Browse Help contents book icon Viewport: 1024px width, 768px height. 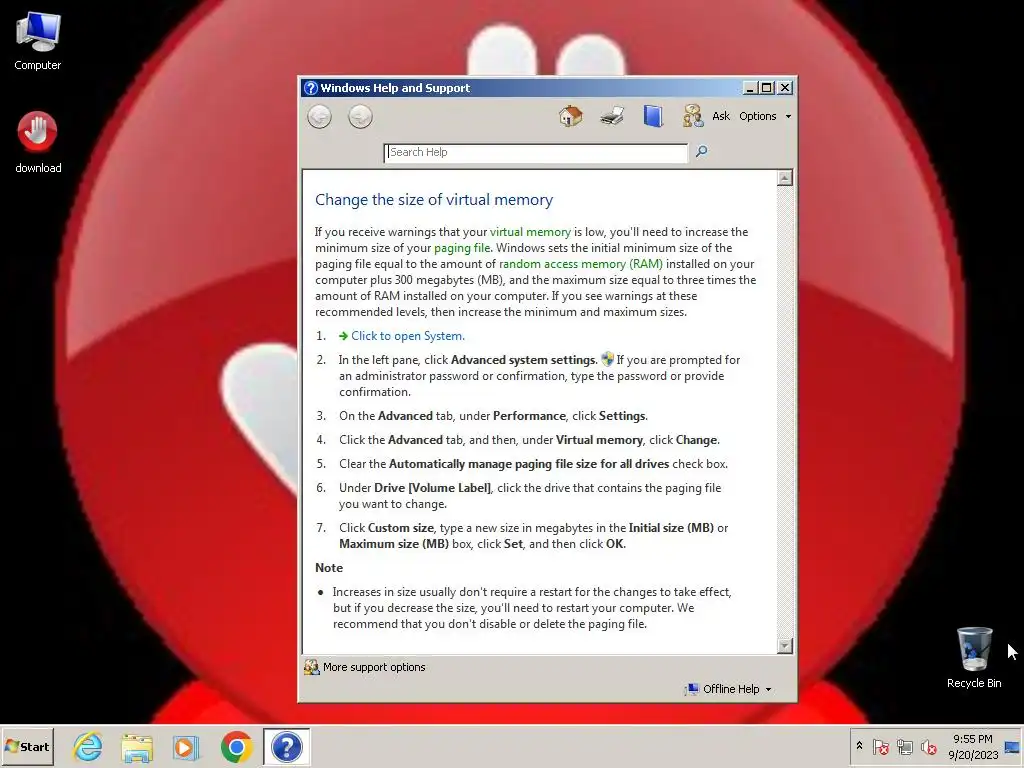(x=652, y=116)
